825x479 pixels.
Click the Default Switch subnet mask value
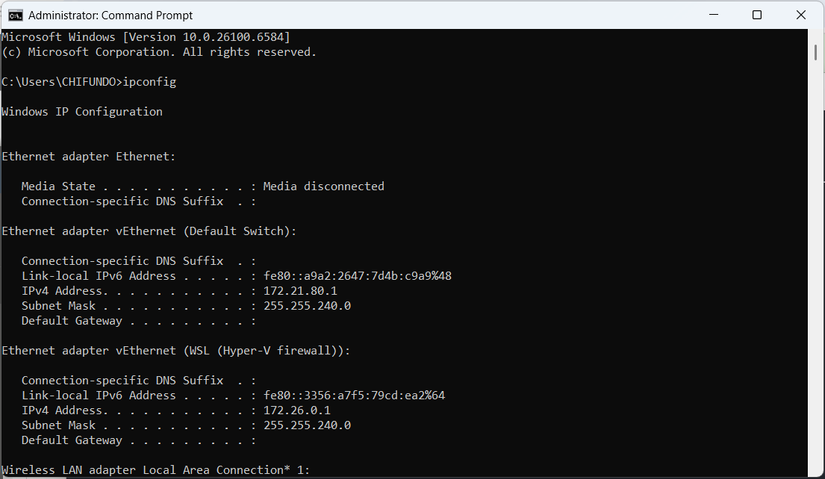click(307, 306)
